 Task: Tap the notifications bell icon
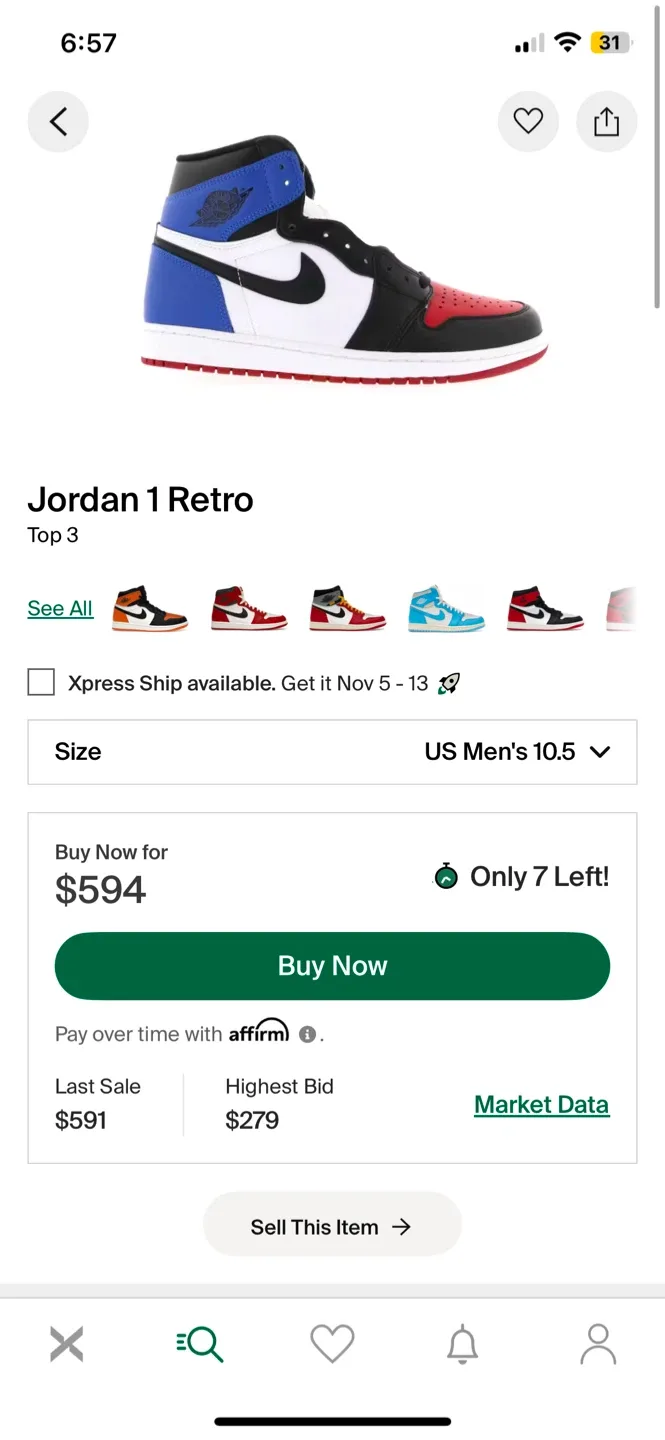pos(461,1344)
